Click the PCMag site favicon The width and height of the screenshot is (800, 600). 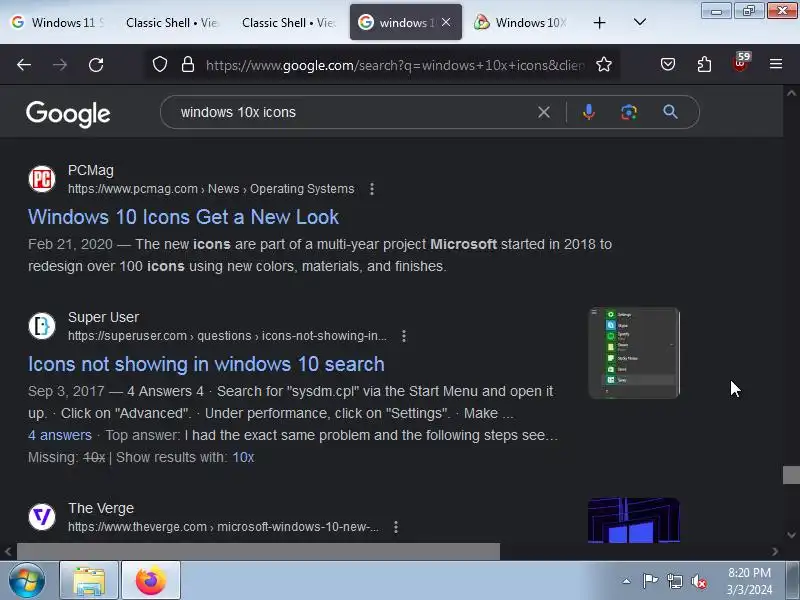tap(41, 179)
